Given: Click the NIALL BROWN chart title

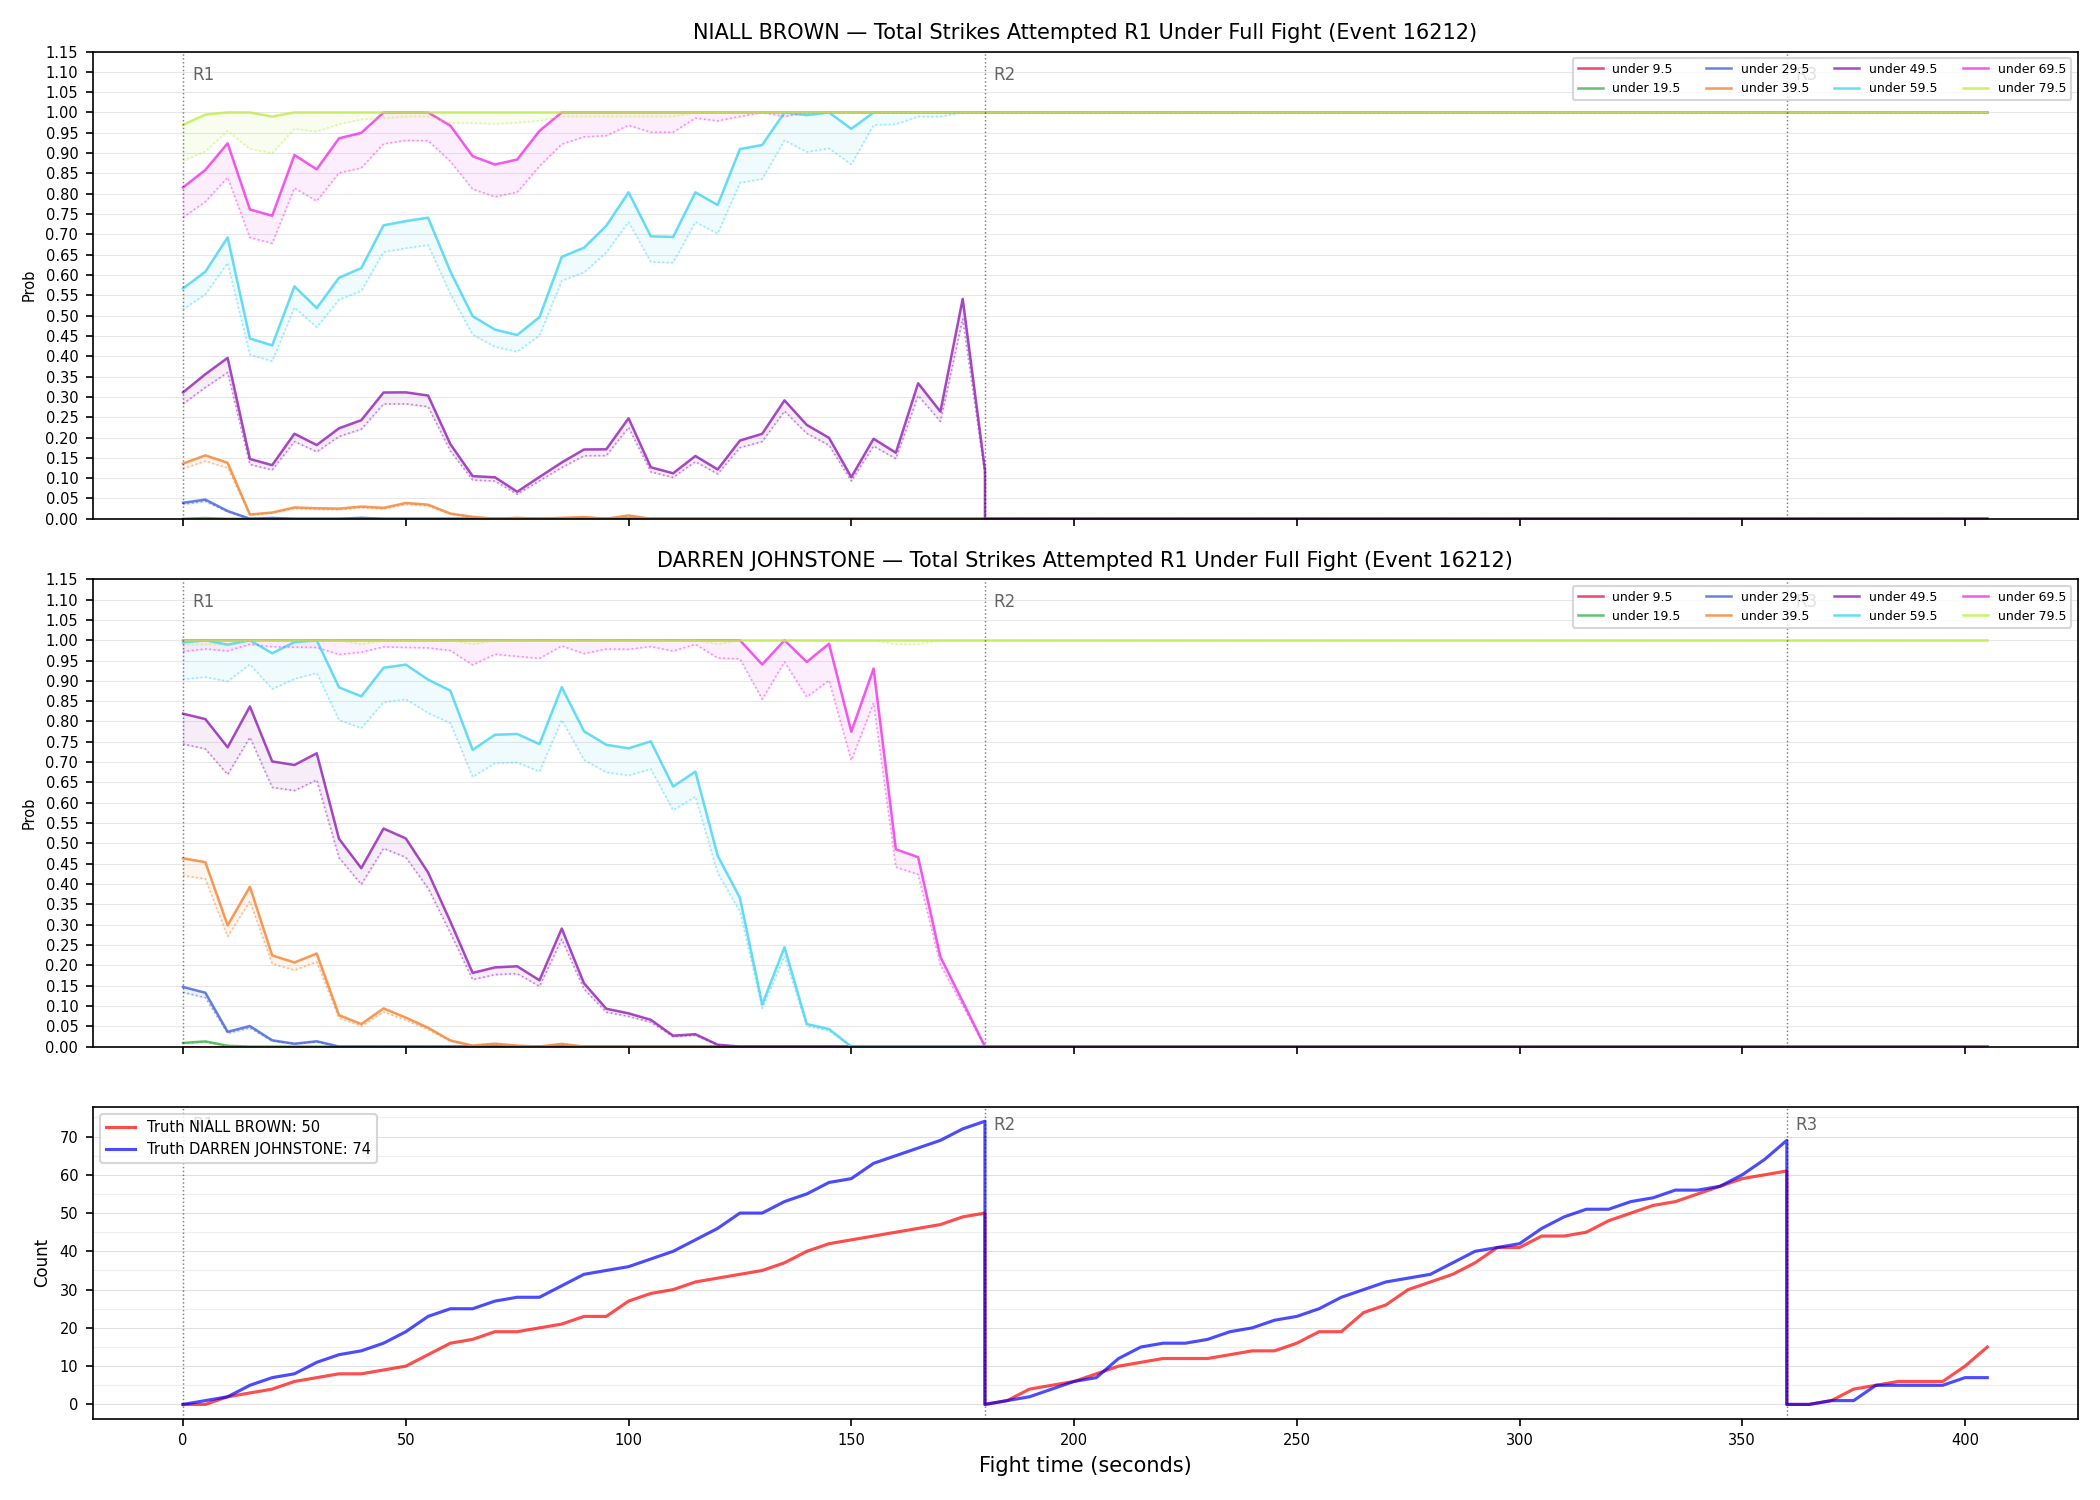Looking at the screenshot, I should (1084, 32).
